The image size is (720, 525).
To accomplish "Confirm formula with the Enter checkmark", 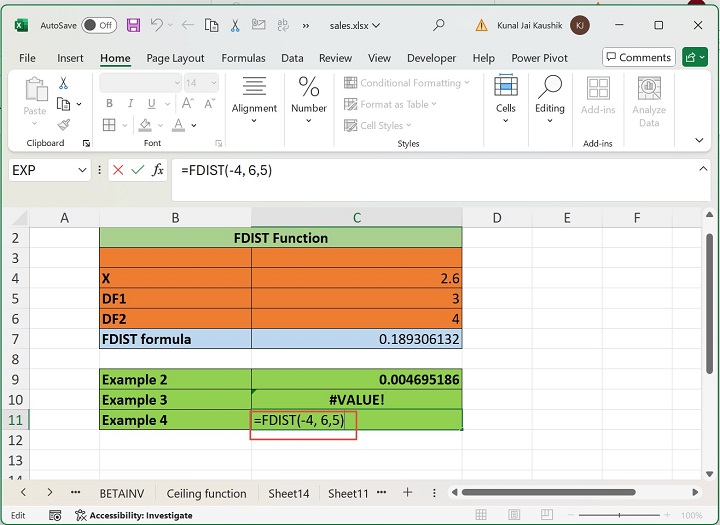I will (138, 170).
